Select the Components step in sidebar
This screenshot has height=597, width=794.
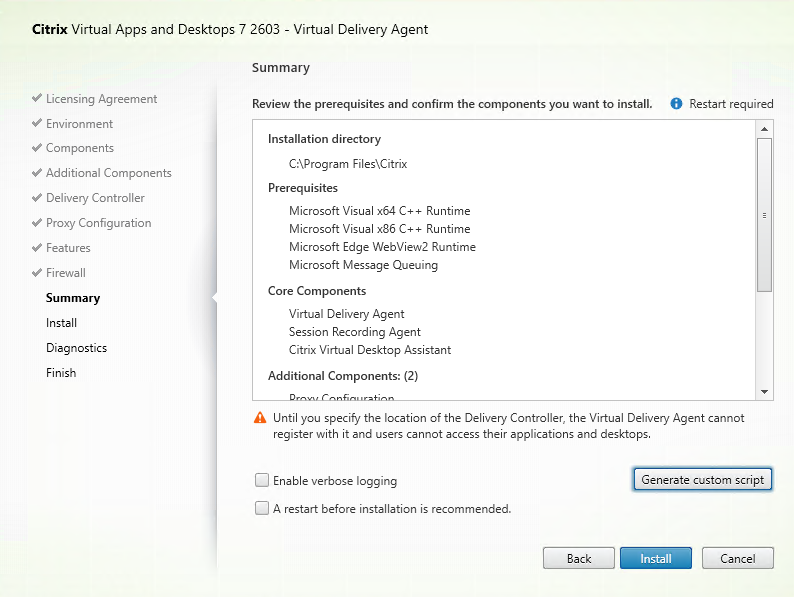(x=80, y=148)
